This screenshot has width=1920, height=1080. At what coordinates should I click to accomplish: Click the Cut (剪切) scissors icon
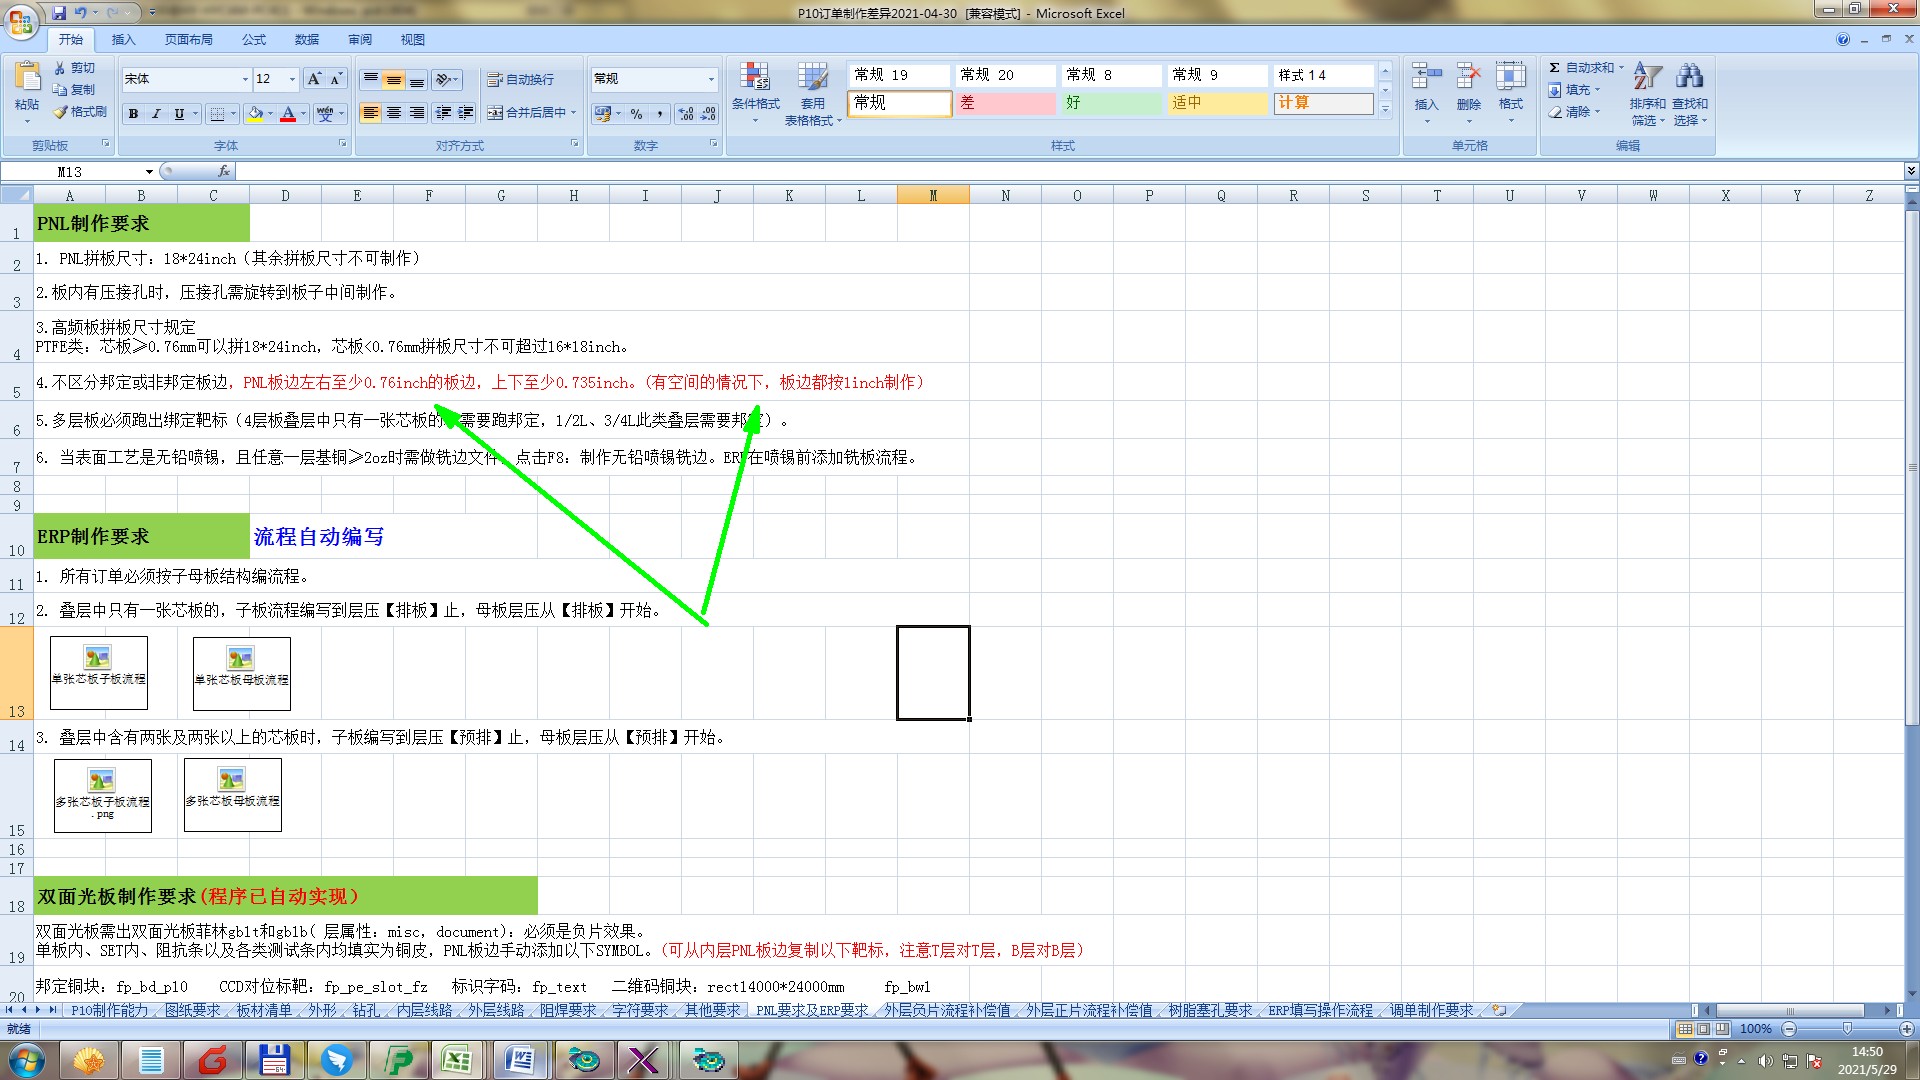tap(60, 68)
